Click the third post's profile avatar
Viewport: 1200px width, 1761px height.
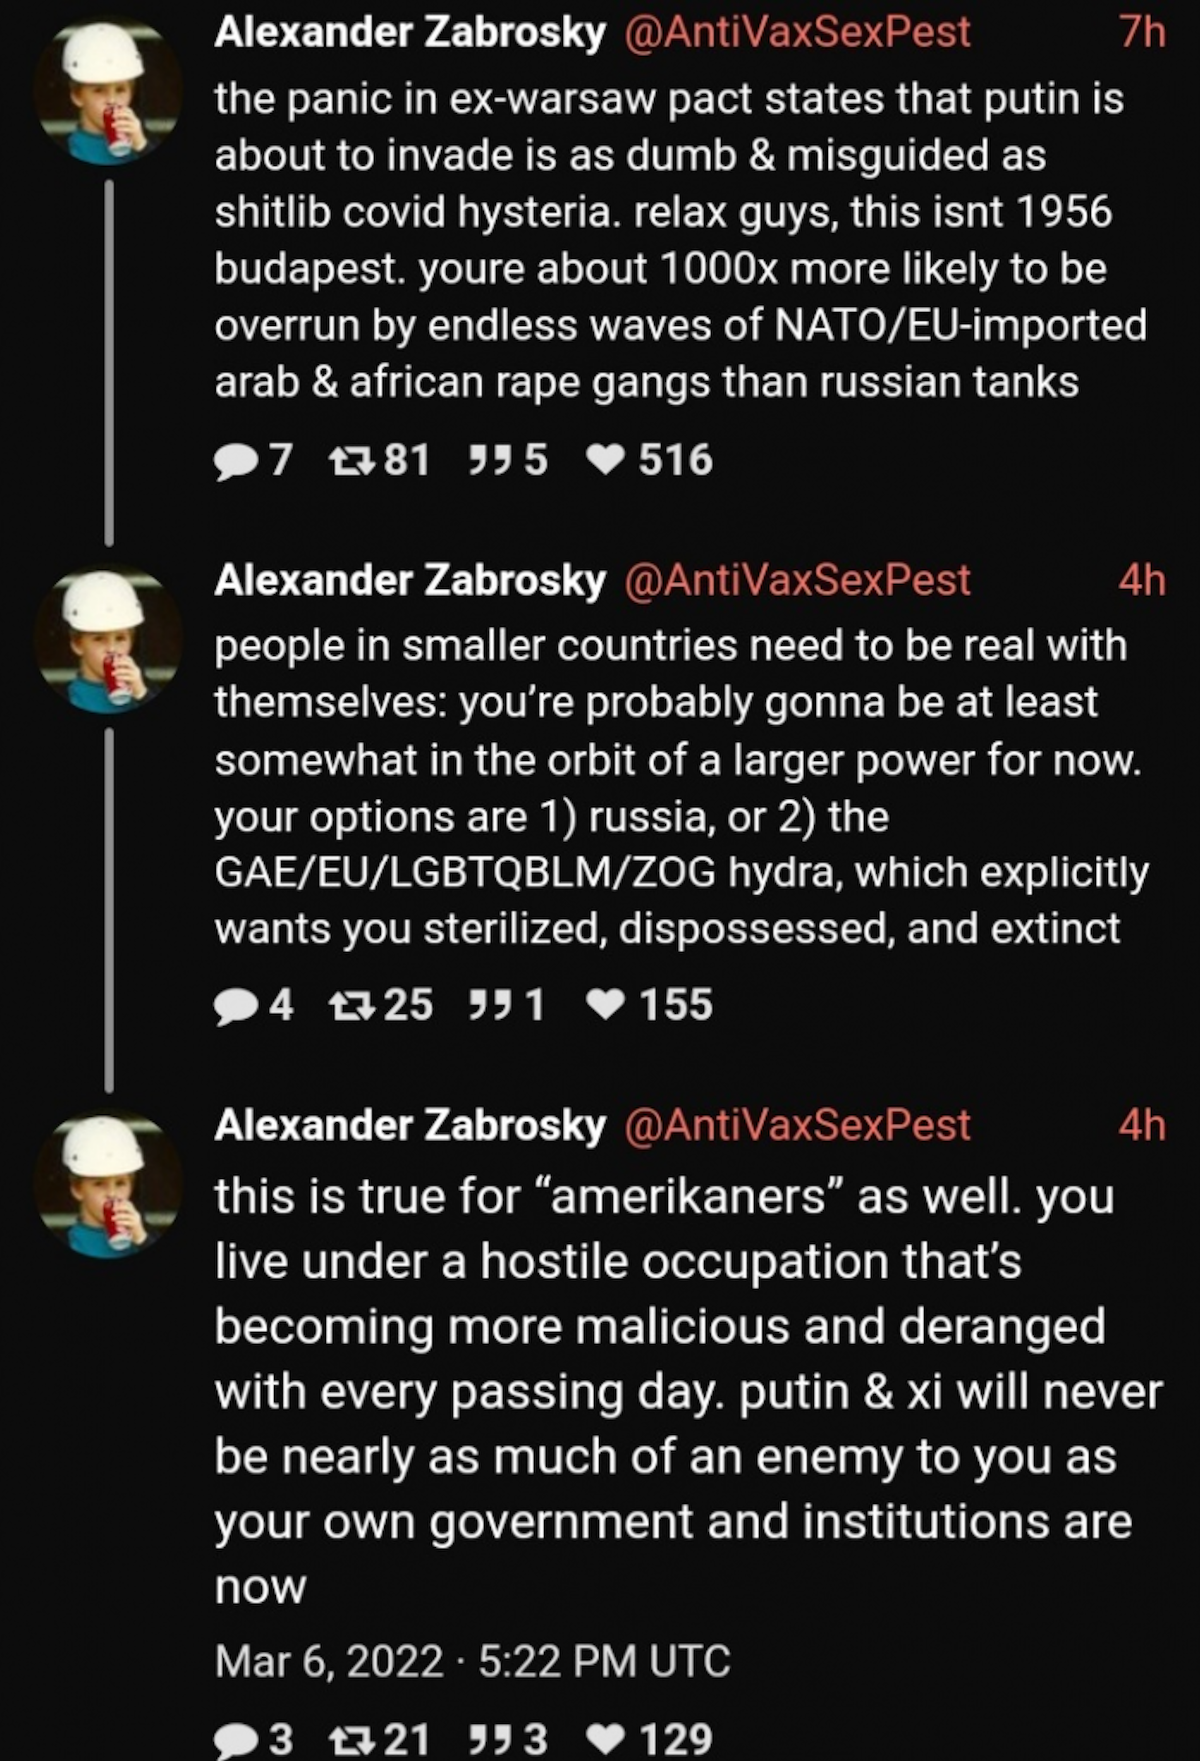[109, 1185]
